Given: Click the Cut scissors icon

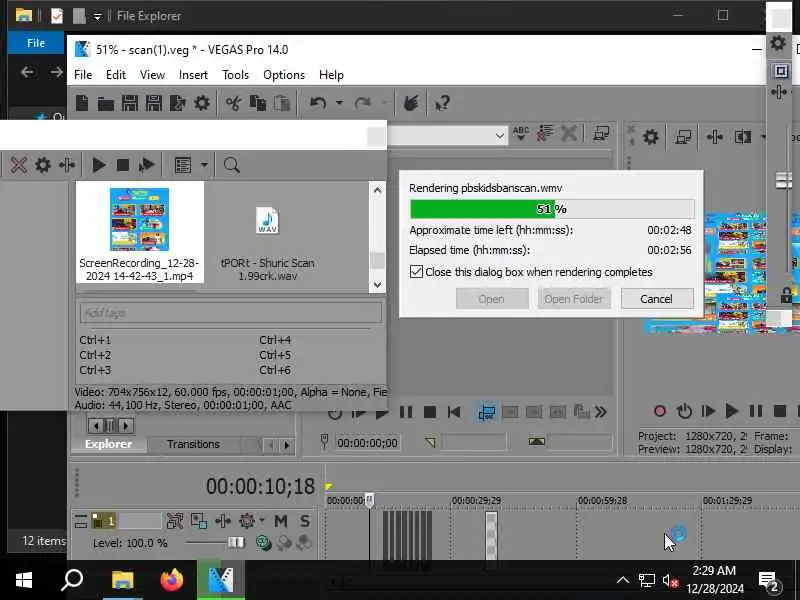Looking at the screenshot, I should pyautogui.click(x=233, y=104).
